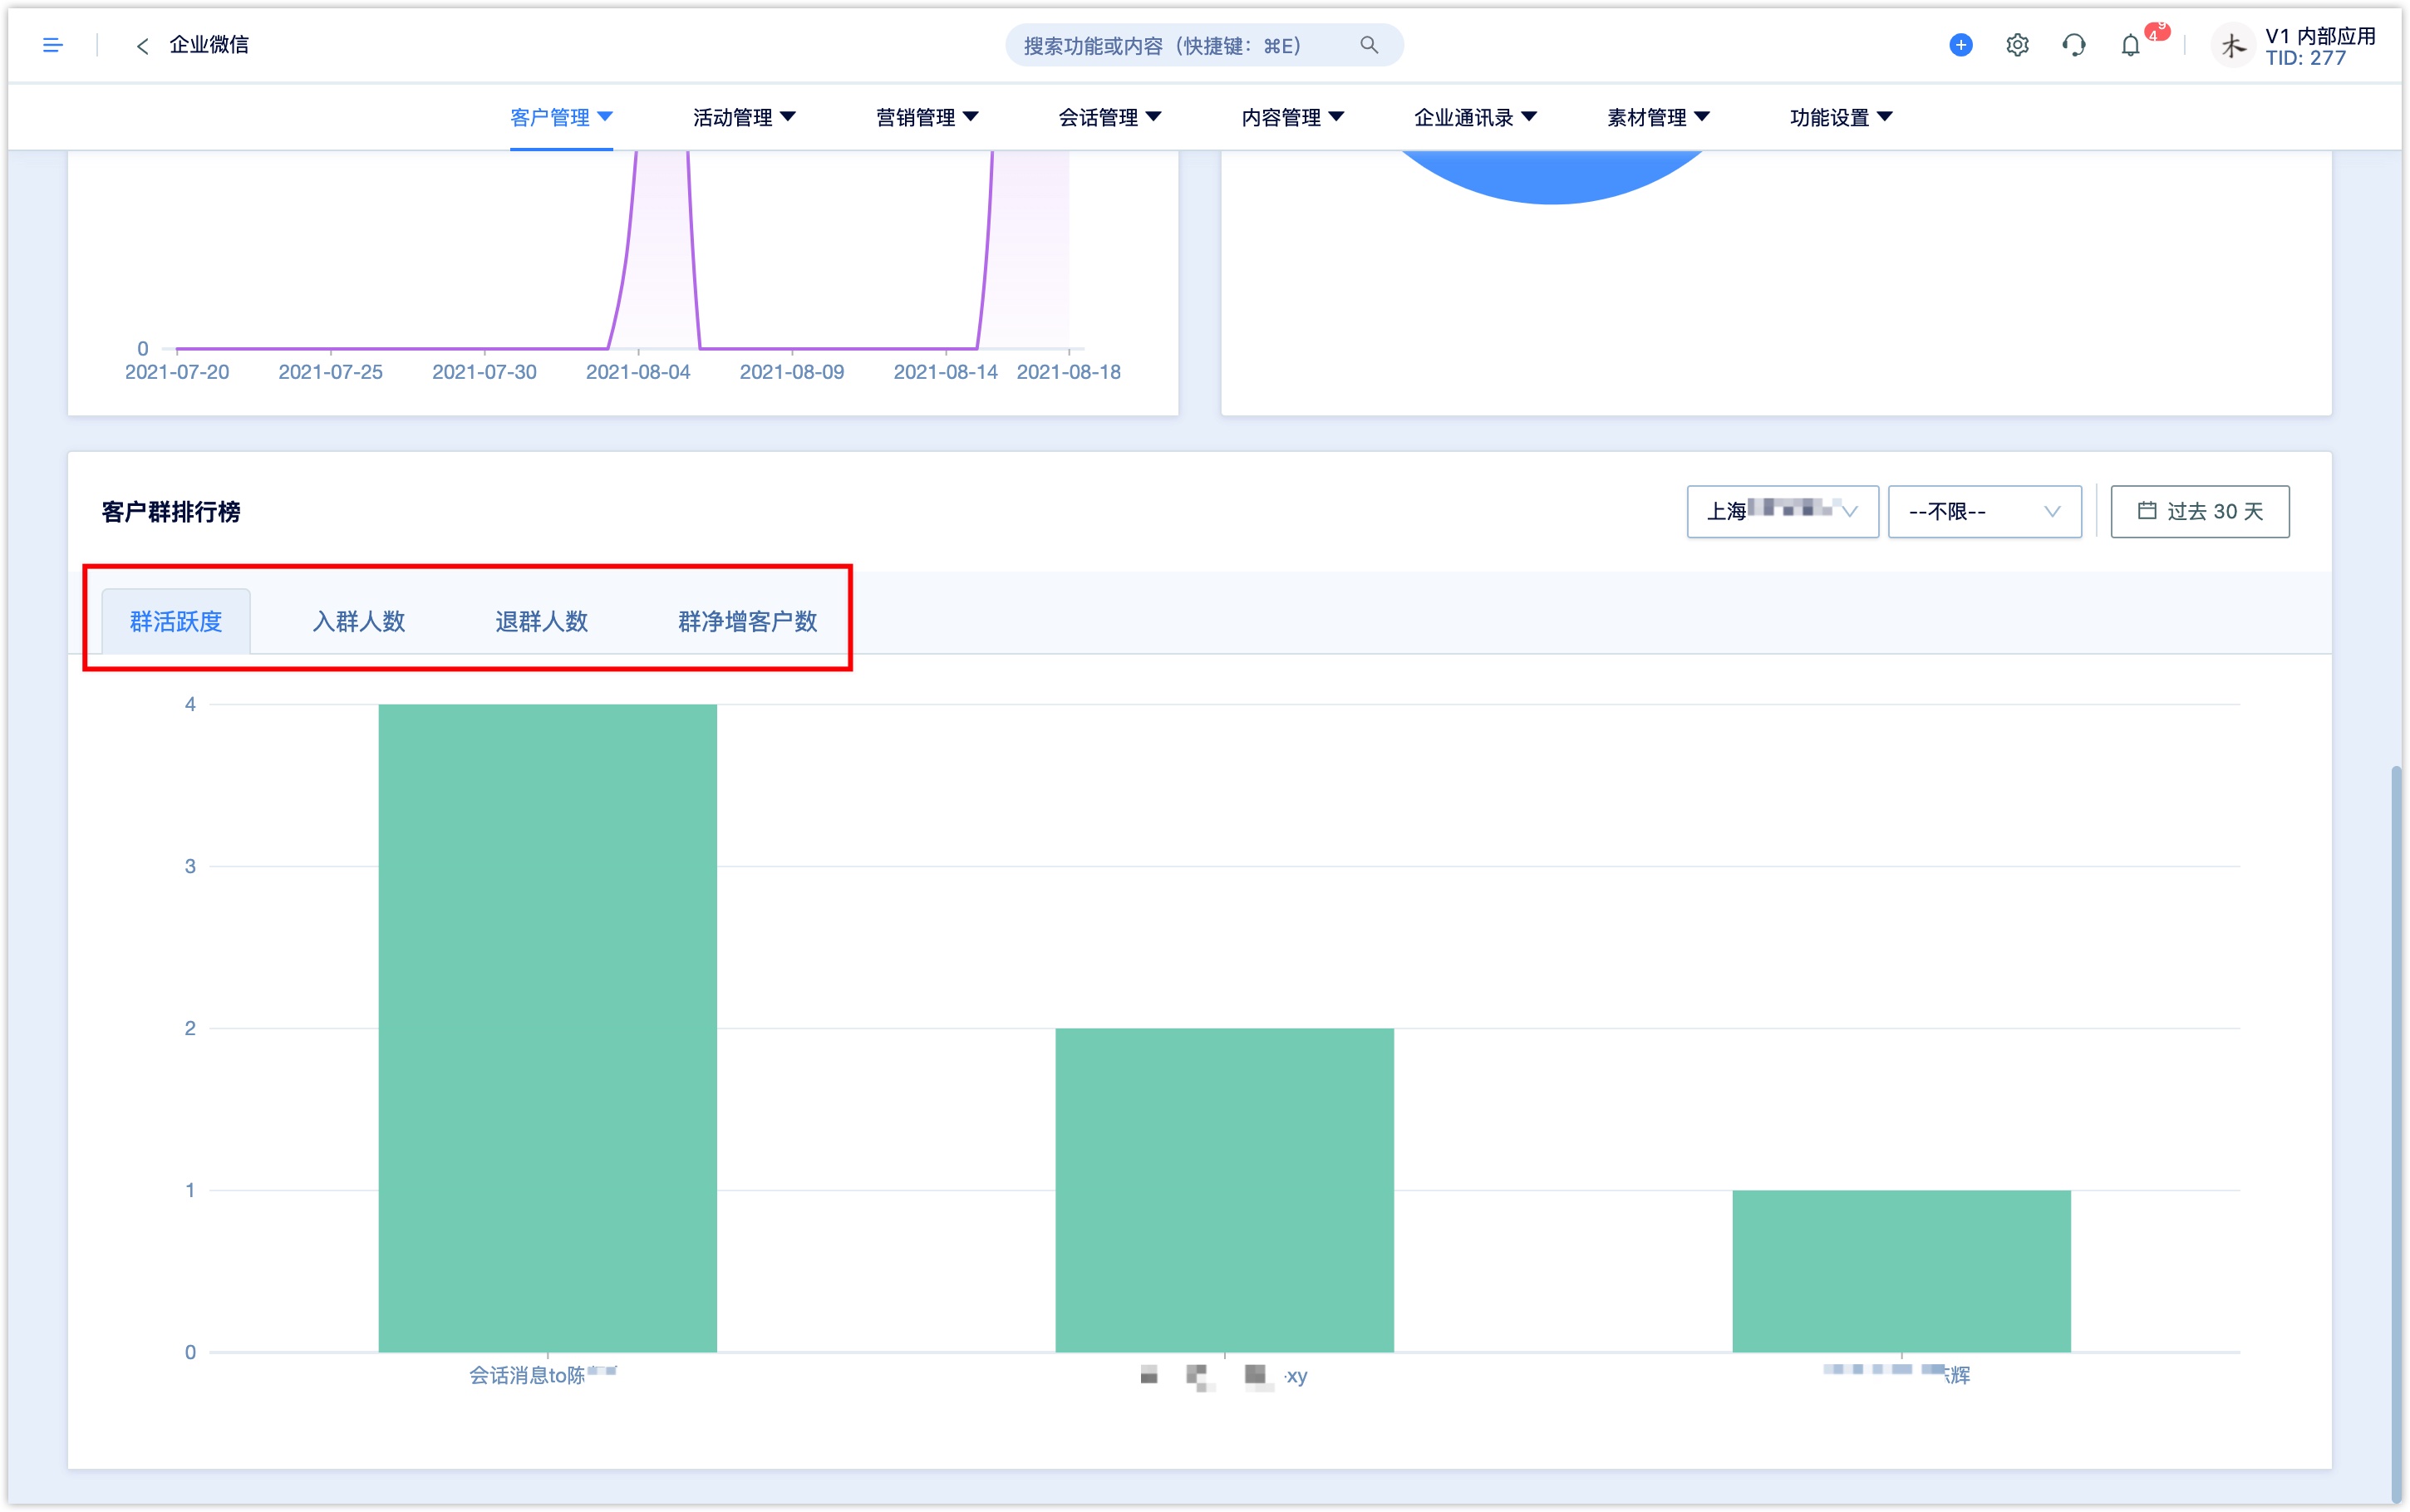Screen dimensions: 2410x1512
Task: Open notifications via the bell icon
Action: [2130, 45]
